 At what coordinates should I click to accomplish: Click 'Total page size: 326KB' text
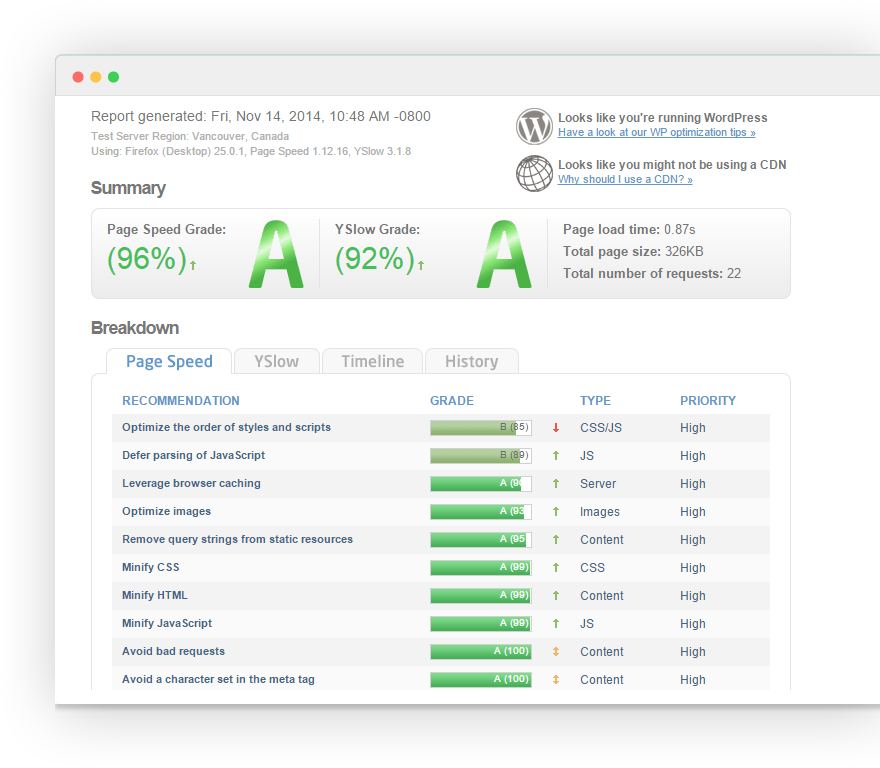click(x=633, y=252)
